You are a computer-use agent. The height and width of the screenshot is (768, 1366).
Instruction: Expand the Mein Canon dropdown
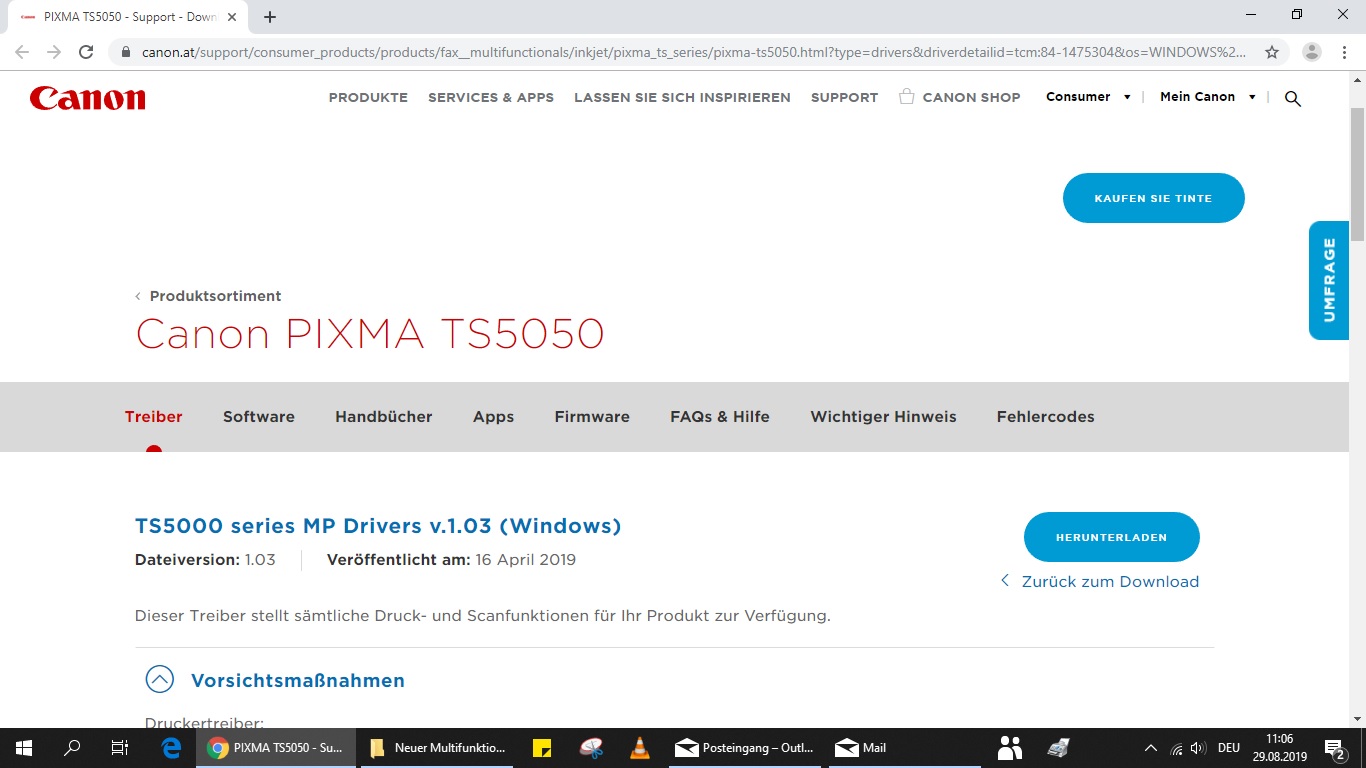click(x=1208, y=97)
